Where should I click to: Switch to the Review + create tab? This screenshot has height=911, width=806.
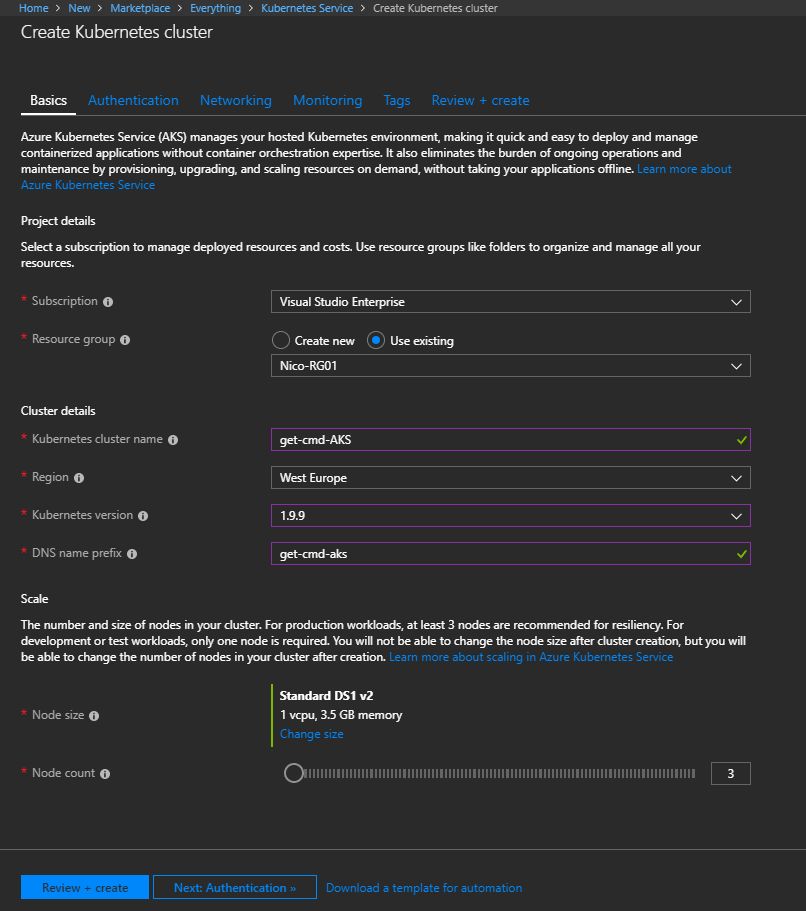tap(480, 101)
